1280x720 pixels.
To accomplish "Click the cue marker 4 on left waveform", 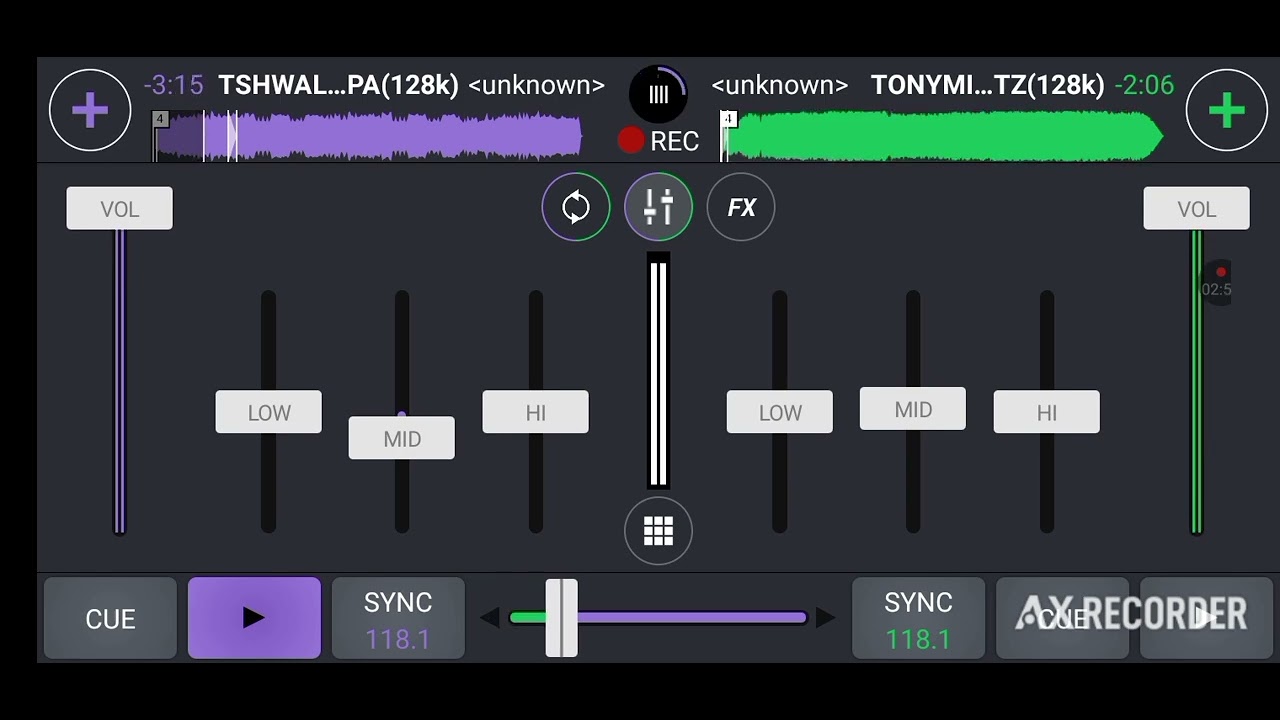I will tap(160, 119).
